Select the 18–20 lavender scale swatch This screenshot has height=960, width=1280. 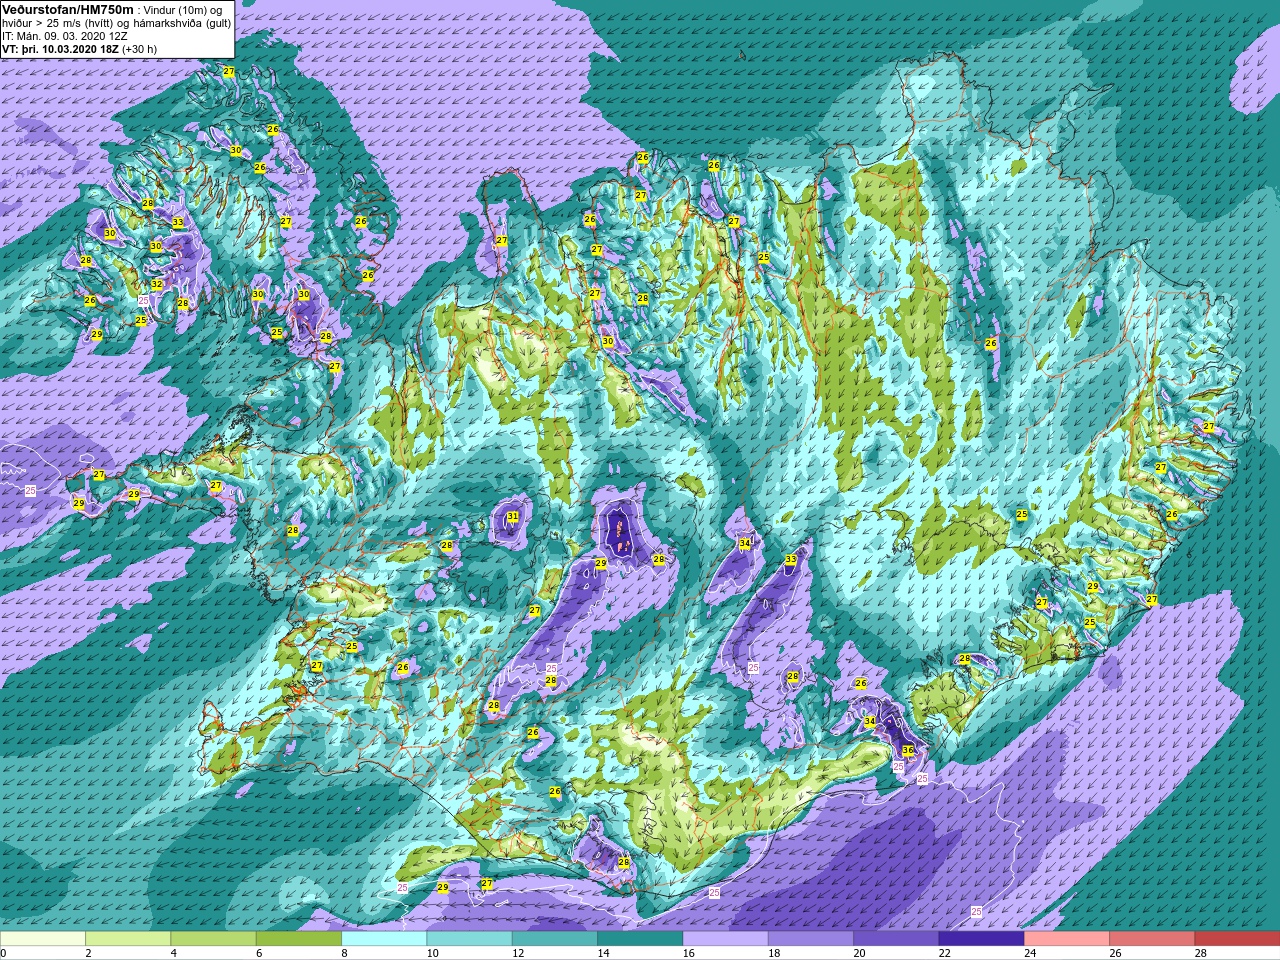click(x=811, y=939)
